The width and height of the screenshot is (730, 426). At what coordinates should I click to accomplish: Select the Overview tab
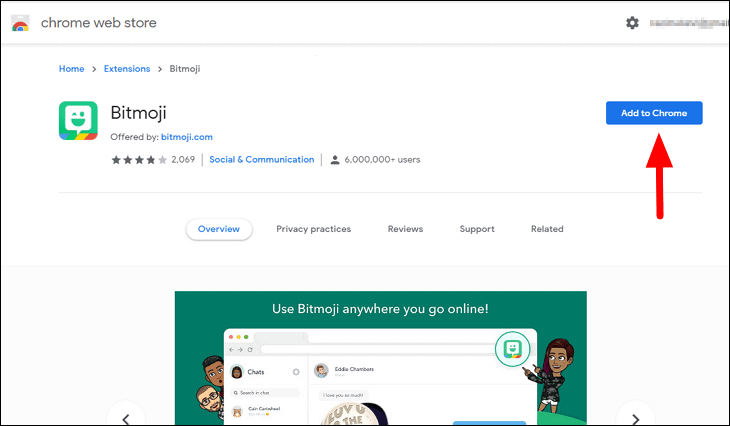point(219,229)
